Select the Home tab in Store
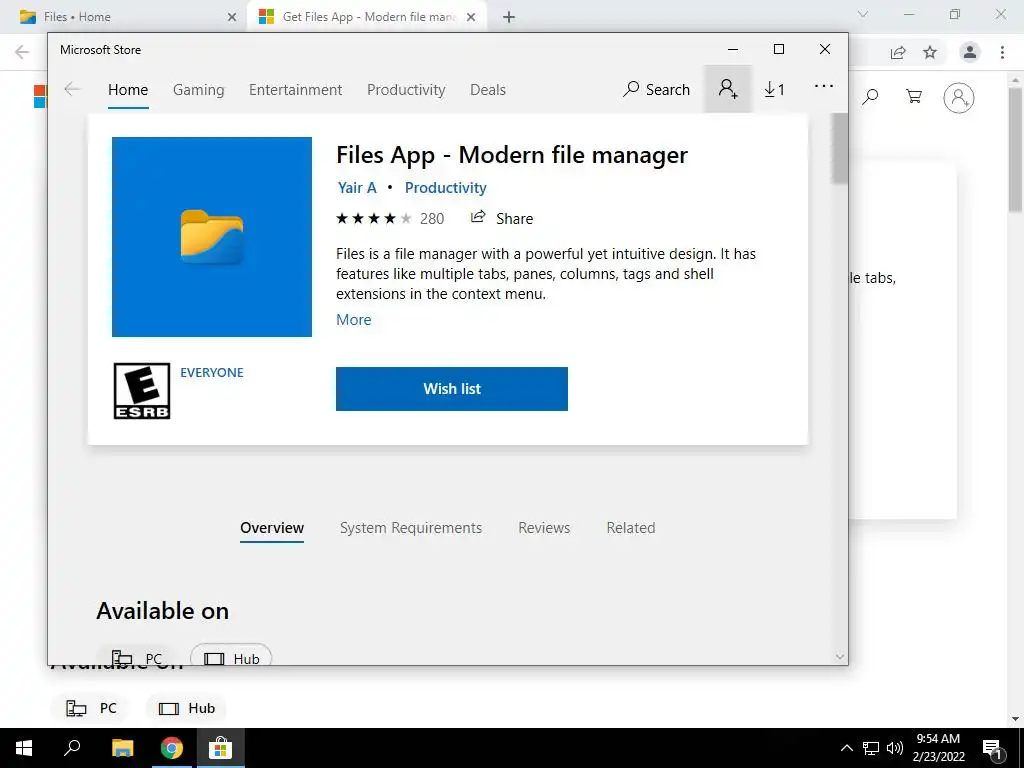 tap(128, 90)
